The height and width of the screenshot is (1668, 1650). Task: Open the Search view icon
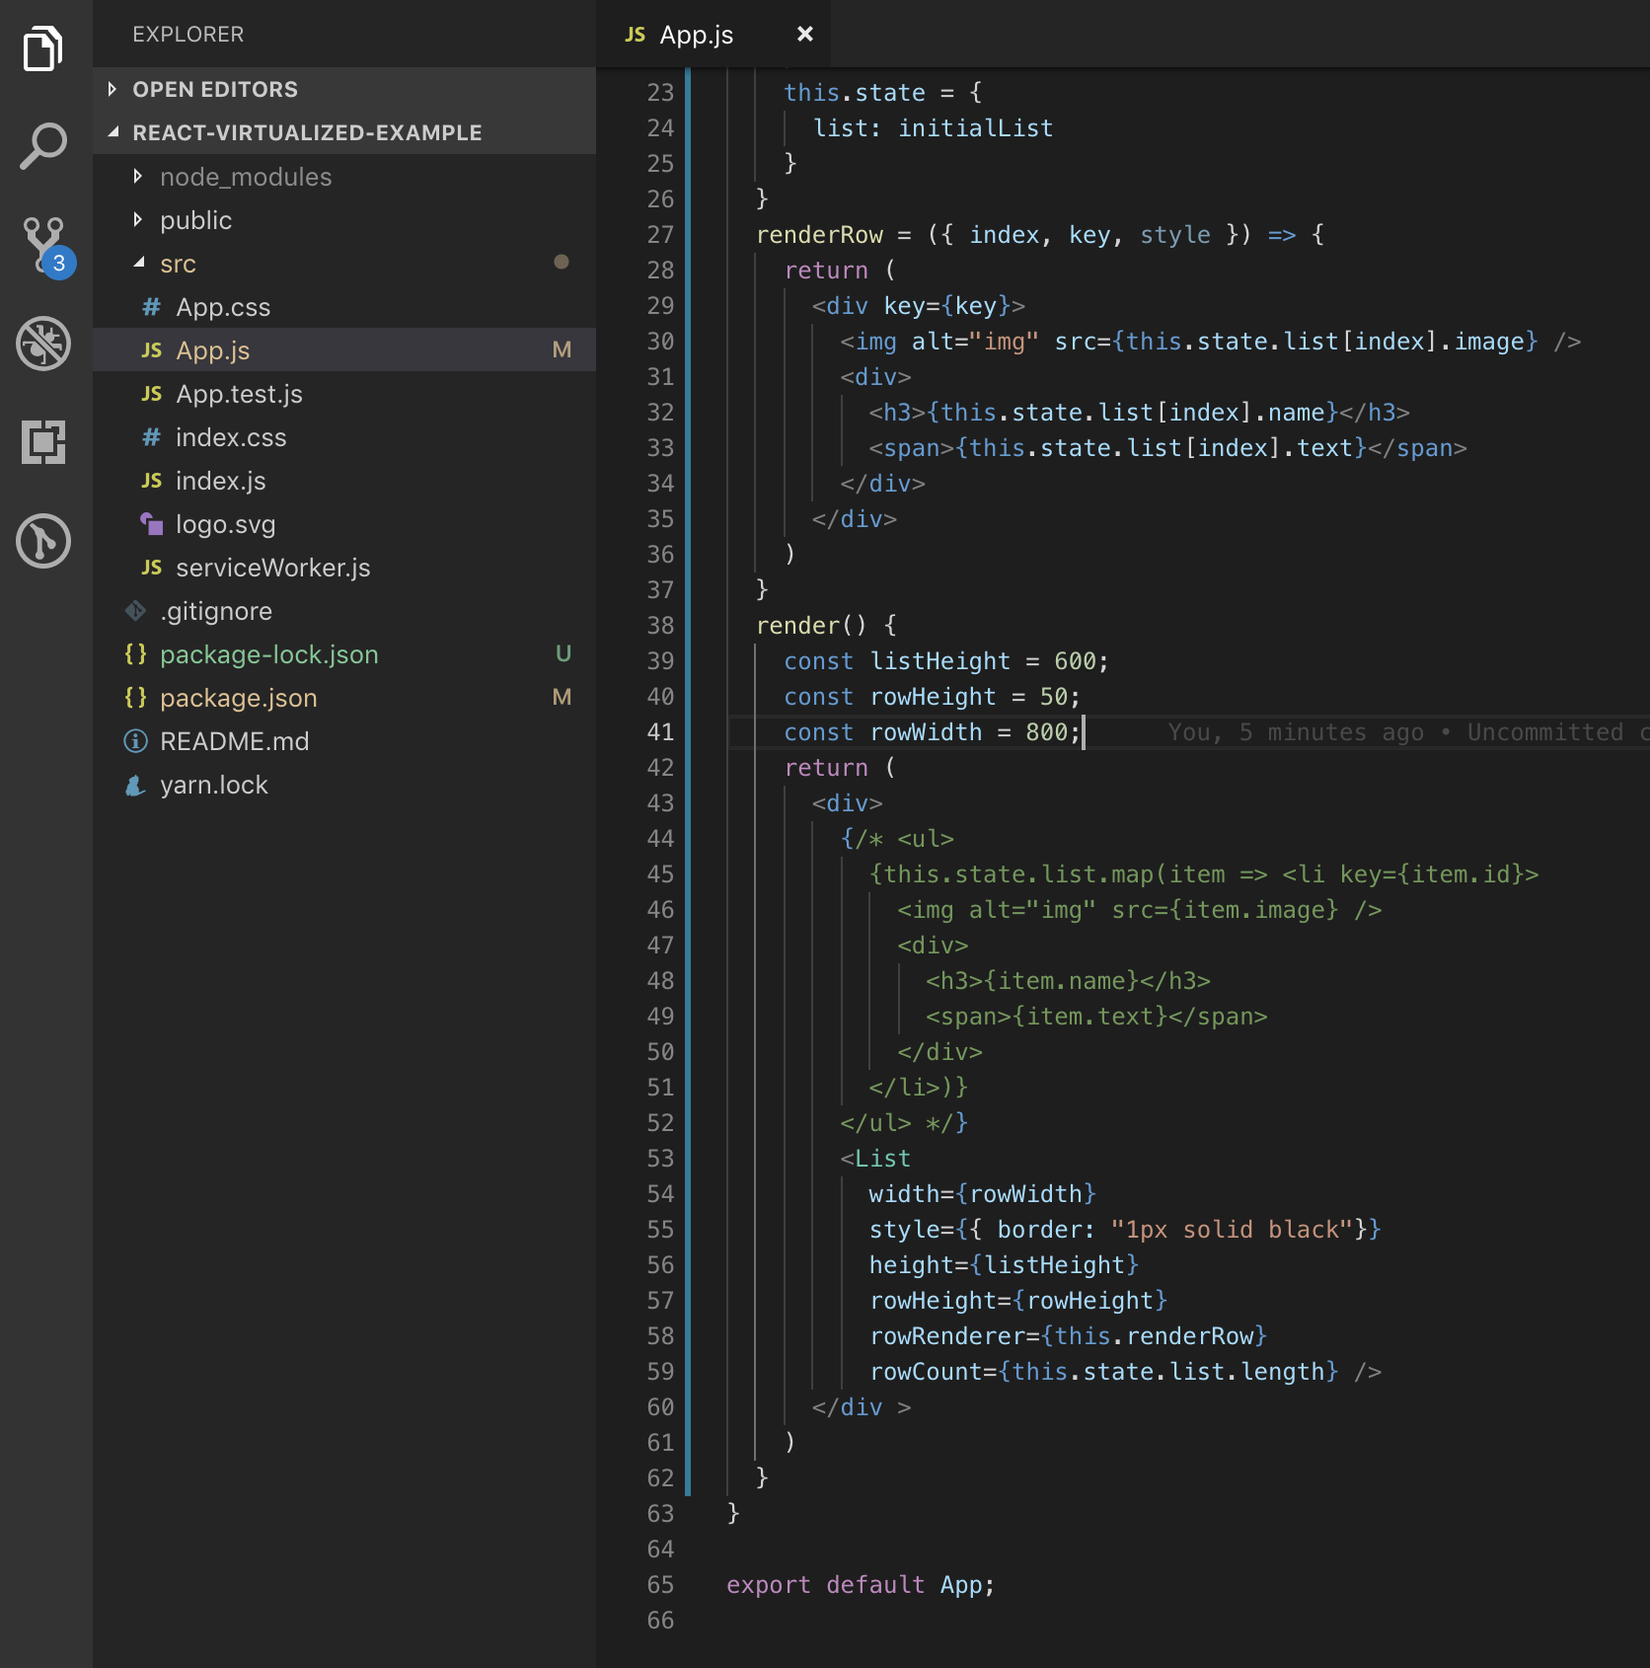pos(44,147)
